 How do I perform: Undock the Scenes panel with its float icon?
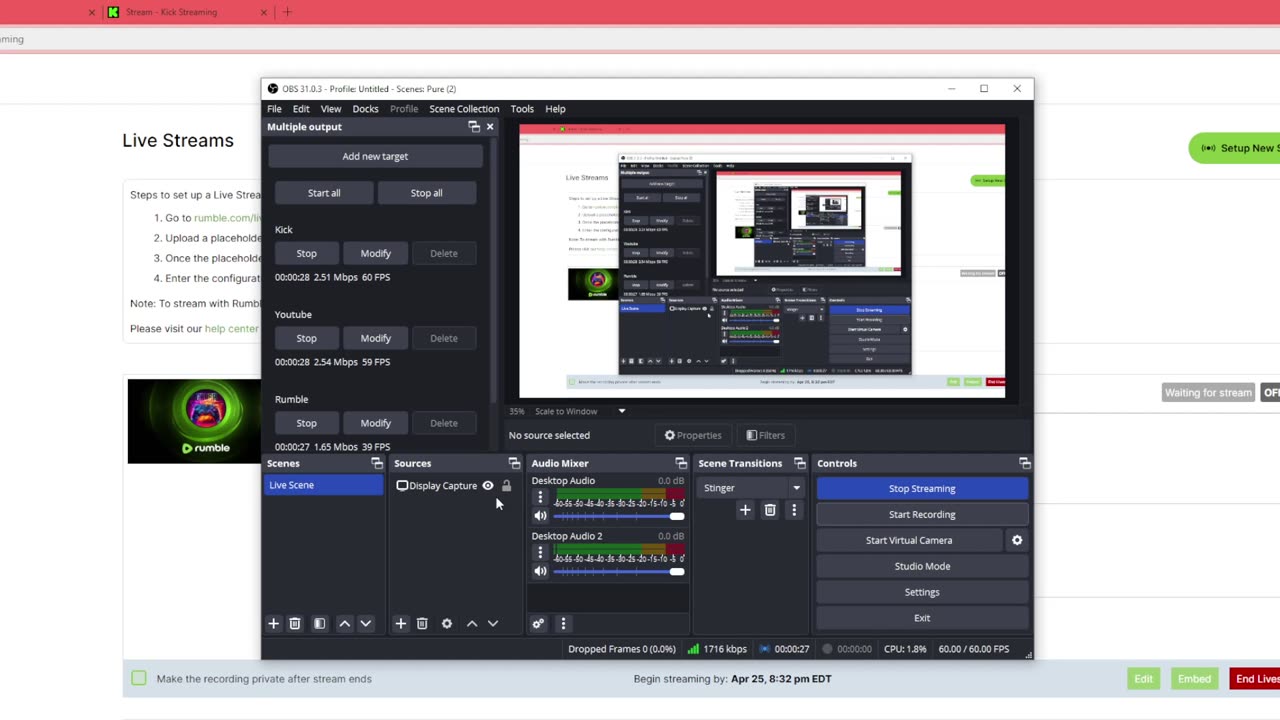click(377, 463)
